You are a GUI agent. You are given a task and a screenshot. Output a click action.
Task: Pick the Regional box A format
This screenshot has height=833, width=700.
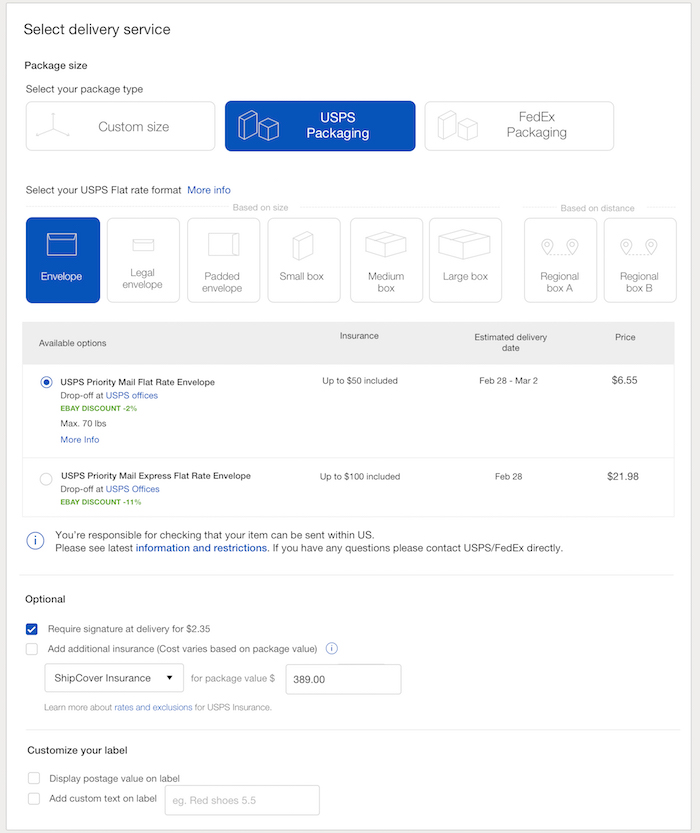560,260
